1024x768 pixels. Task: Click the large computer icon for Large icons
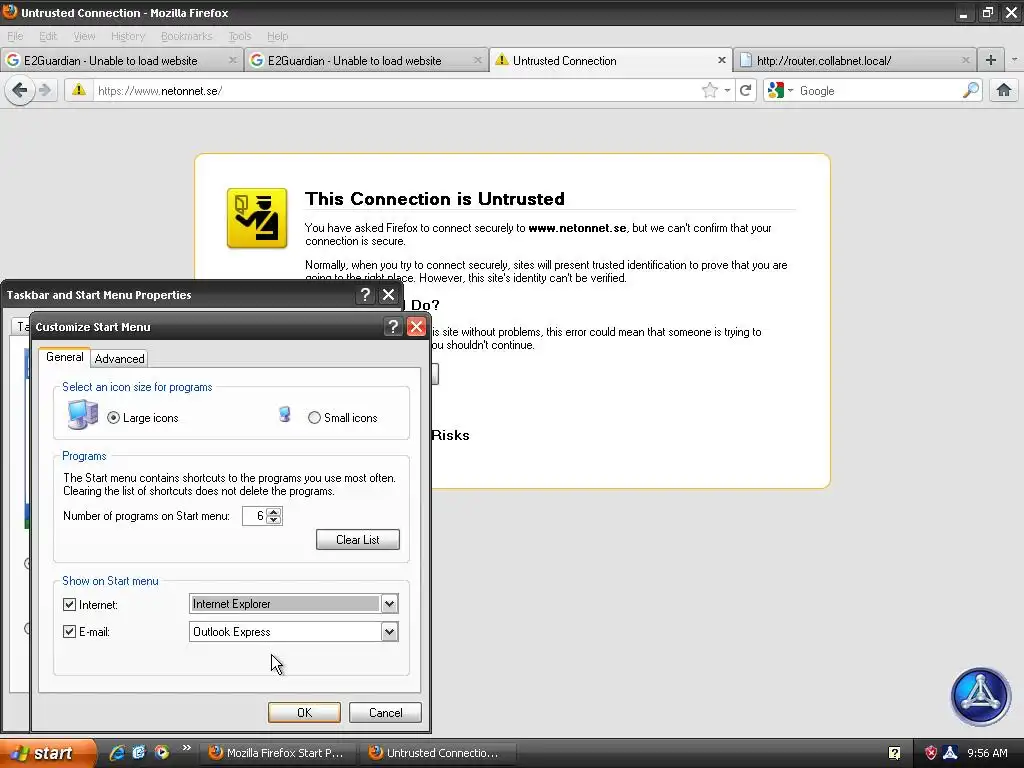coord(83,415)
